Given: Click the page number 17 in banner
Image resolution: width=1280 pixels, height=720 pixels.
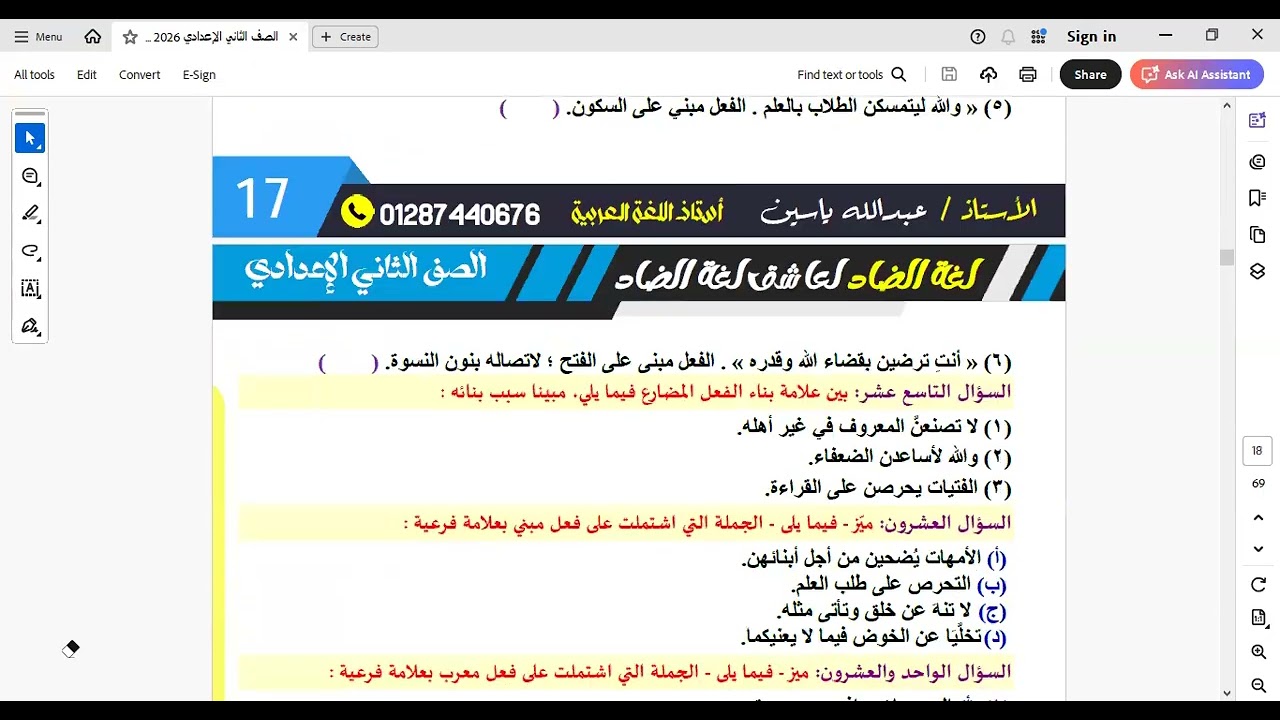Looking at the screenshot, I should tap(262, 199).
